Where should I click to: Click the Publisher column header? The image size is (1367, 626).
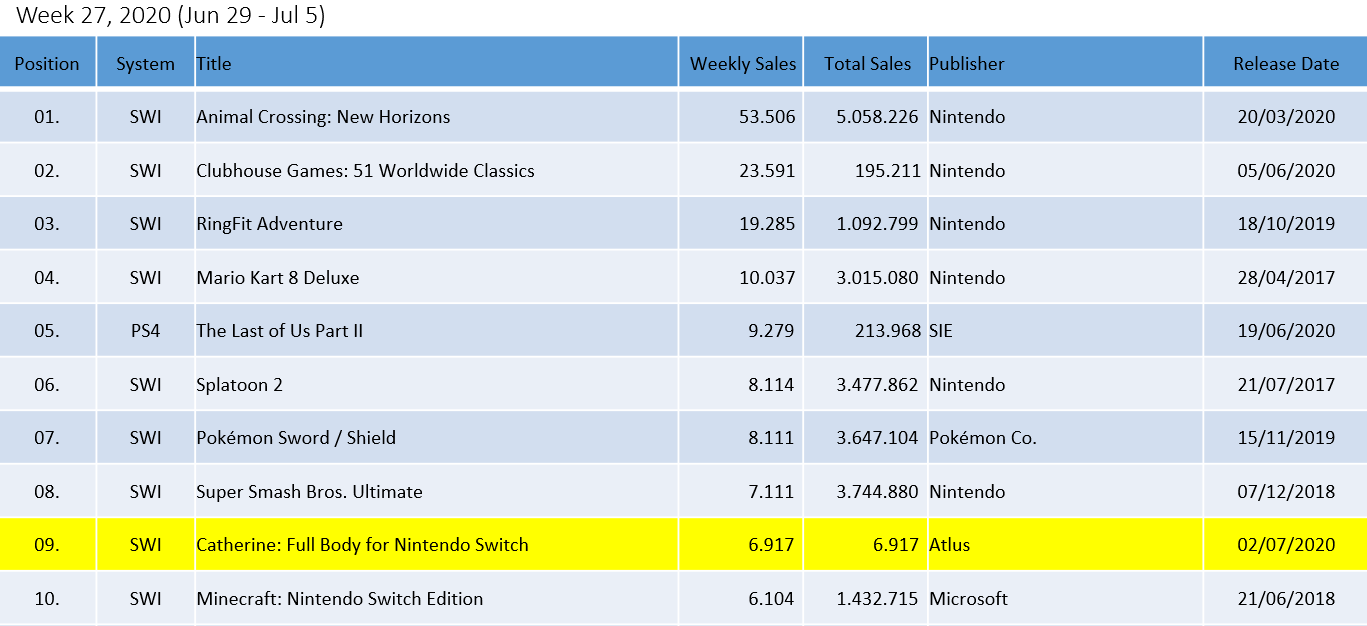[x=1065, y=63]
